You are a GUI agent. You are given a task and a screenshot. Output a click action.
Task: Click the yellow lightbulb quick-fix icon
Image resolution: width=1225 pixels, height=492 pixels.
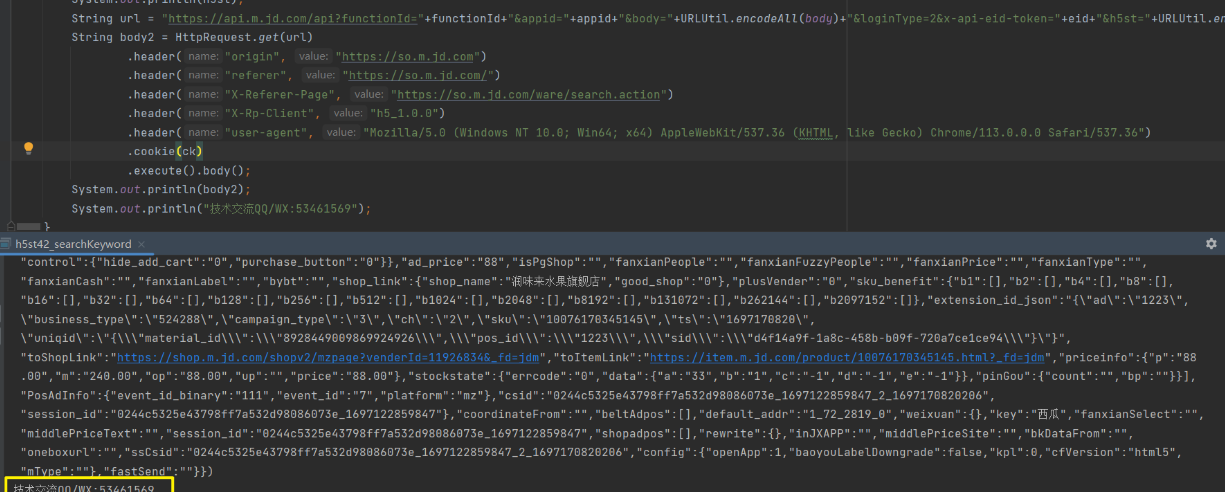tap(29, 148)
